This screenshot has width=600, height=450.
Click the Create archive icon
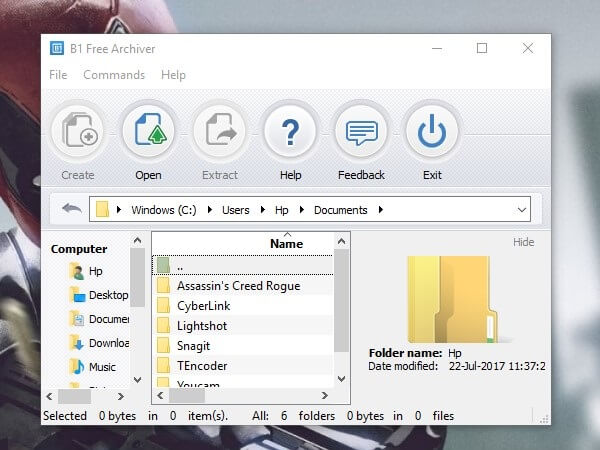point(78,131)
